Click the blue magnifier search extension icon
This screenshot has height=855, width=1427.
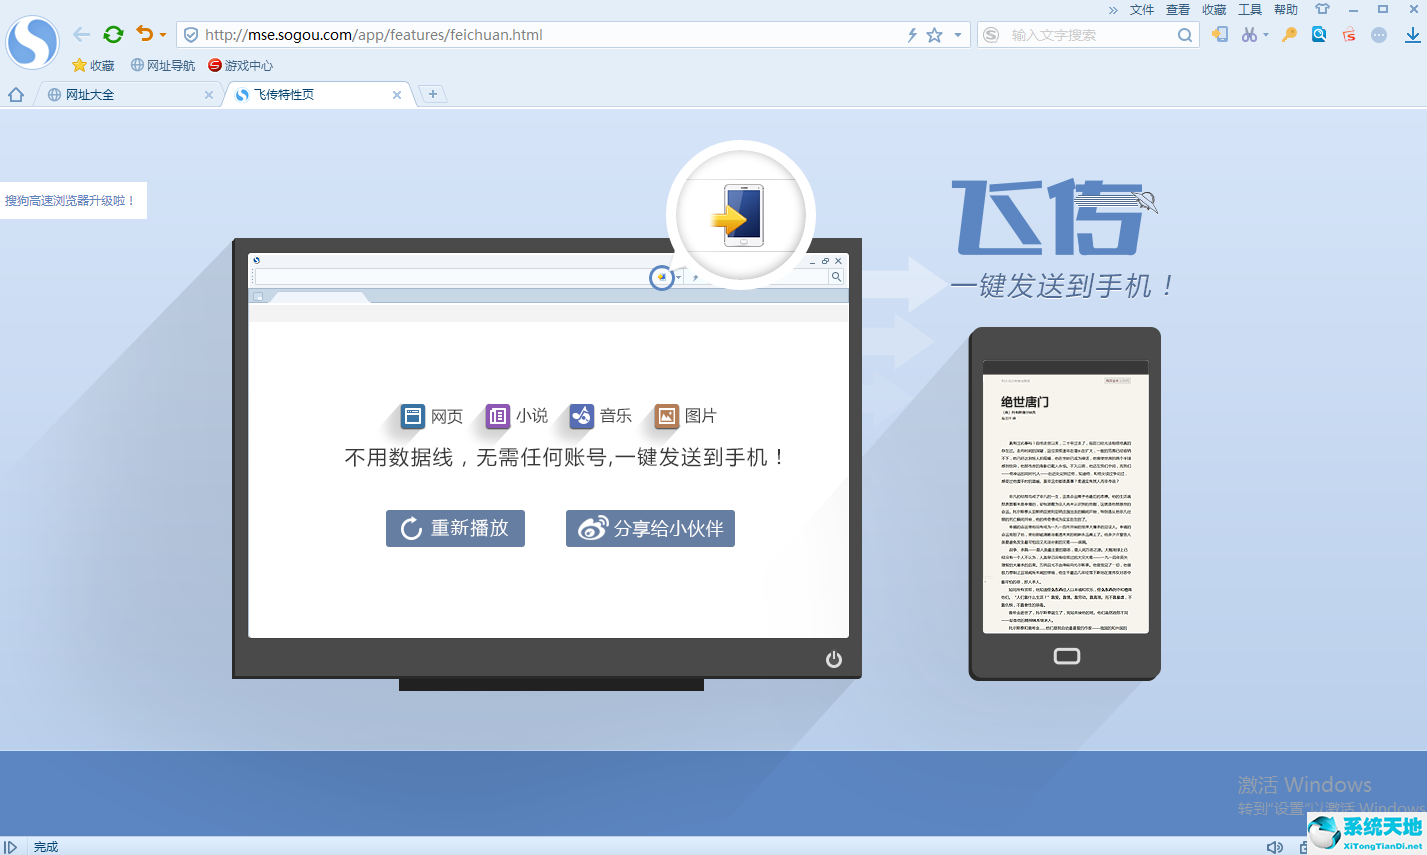[x=1319, y=34]
